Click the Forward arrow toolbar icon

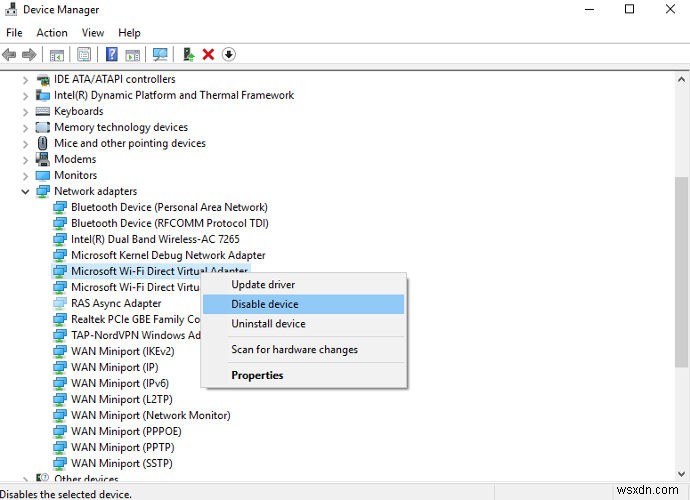point(29,55)
